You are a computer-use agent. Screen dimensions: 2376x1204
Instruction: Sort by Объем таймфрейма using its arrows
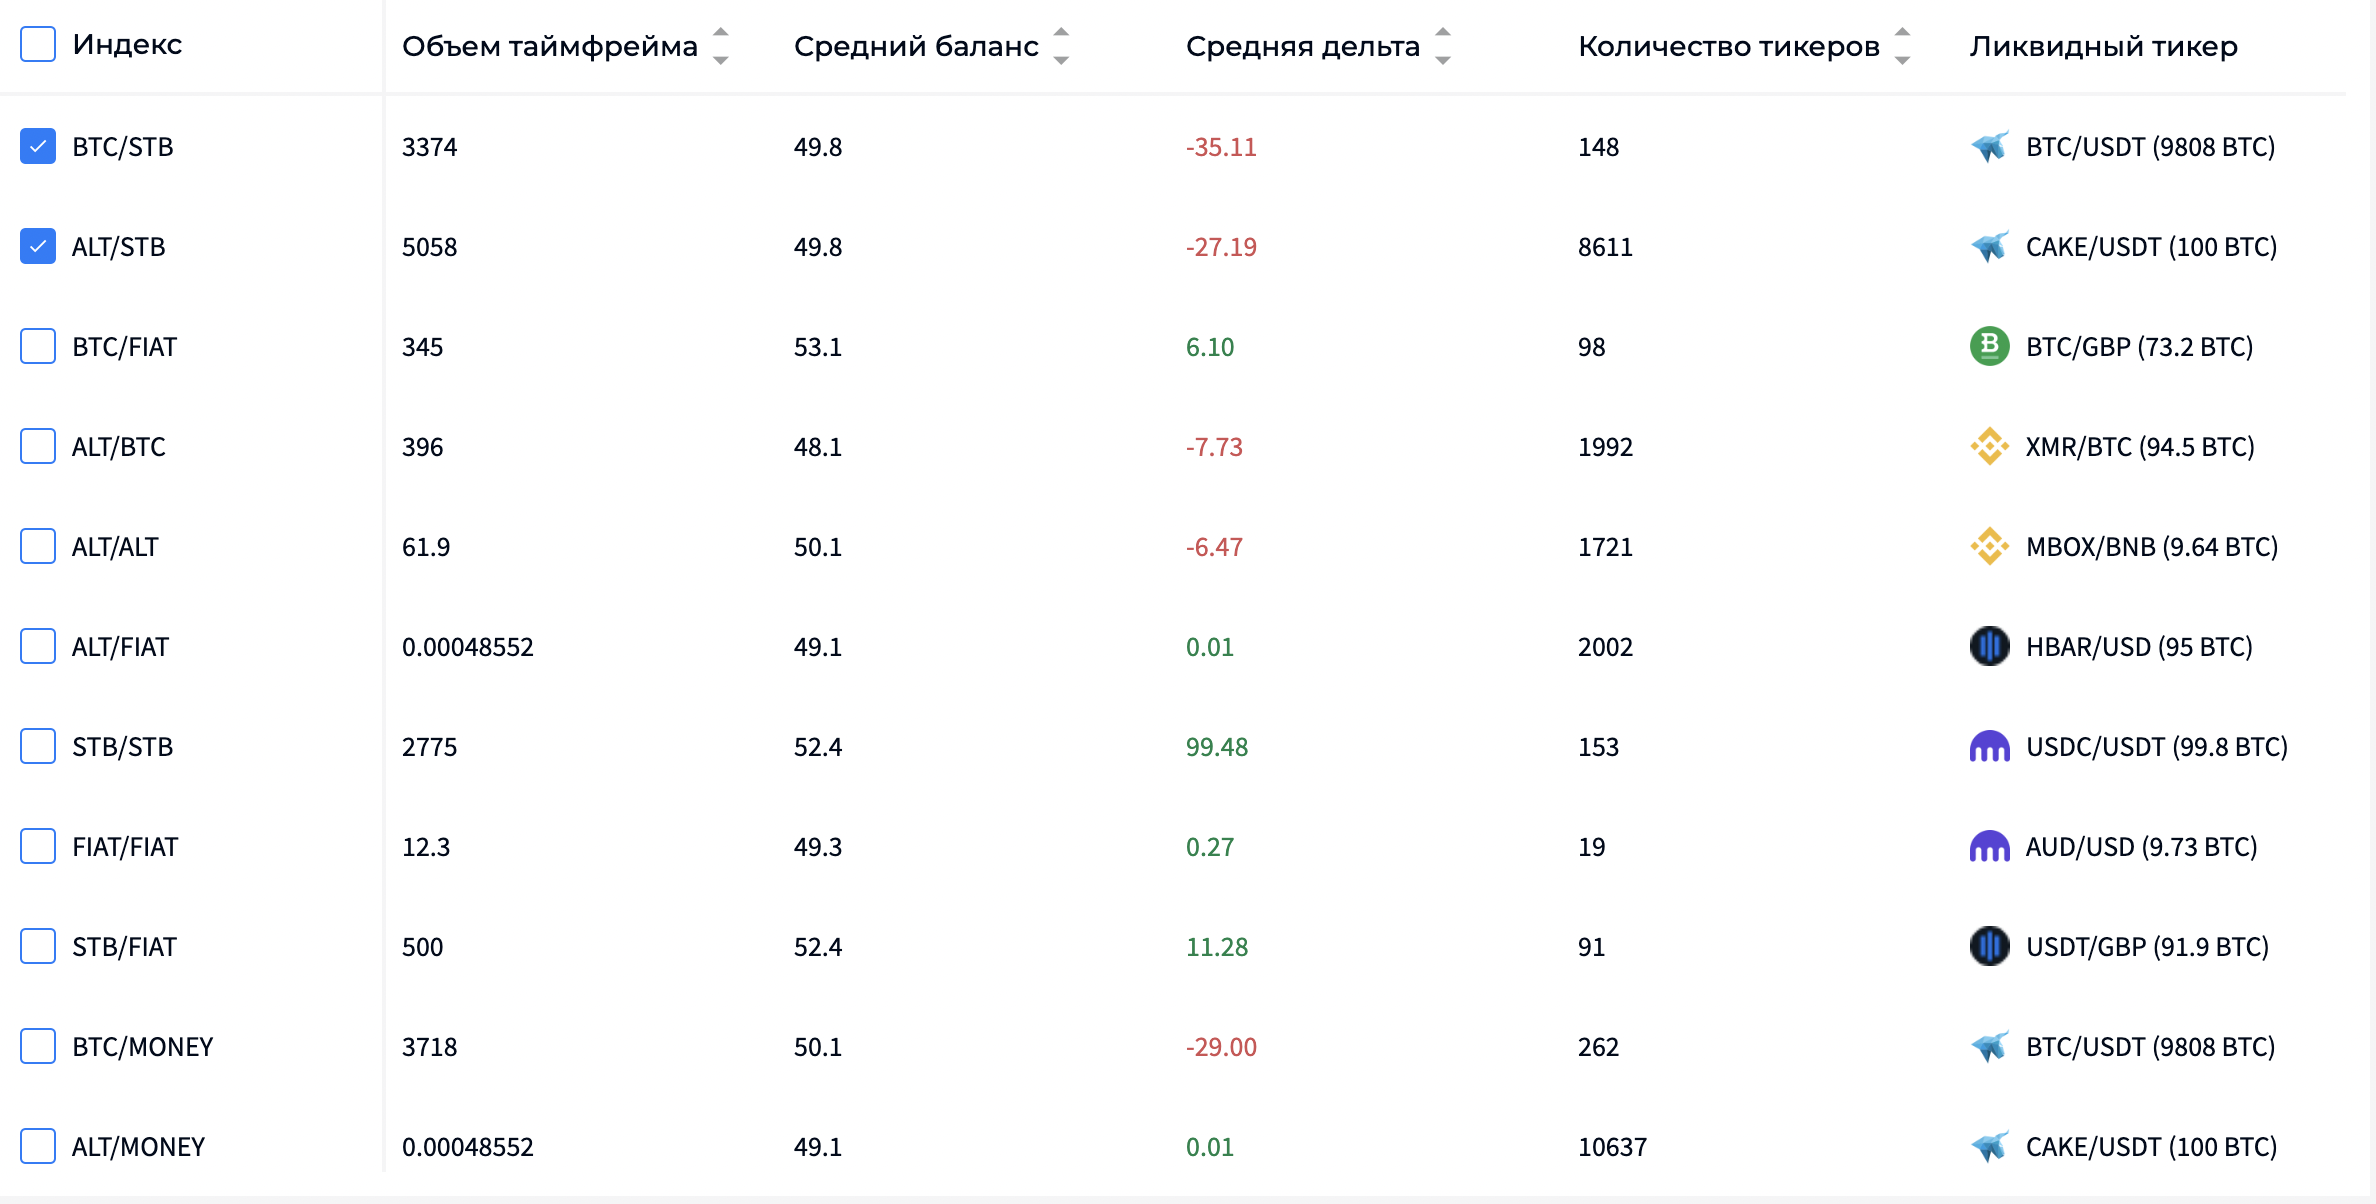[720, 46]
